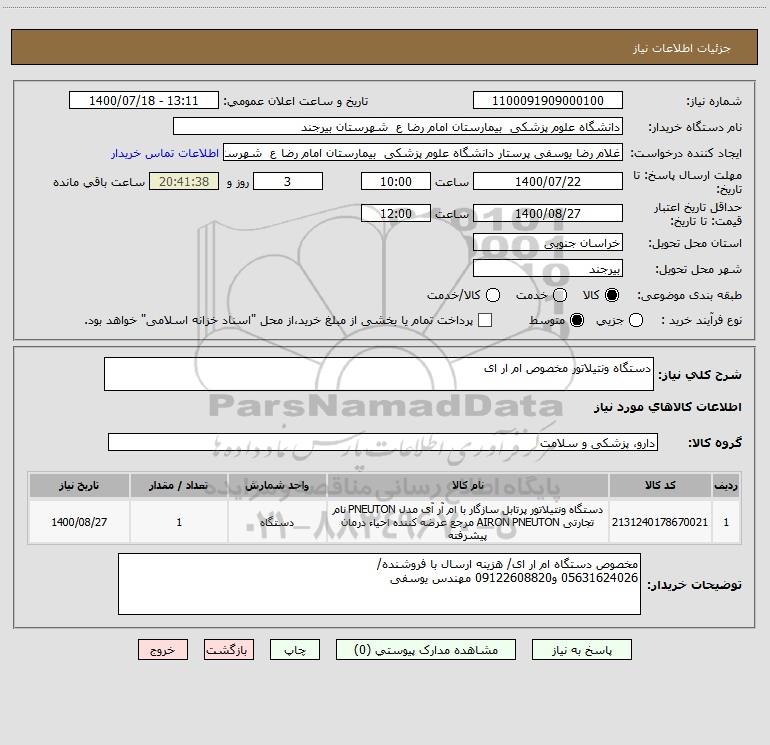Image resolution: width=770 pixels, height=745 pixels.
Task: Click the delivery city field بیرجند
Action: pos(548,269)
